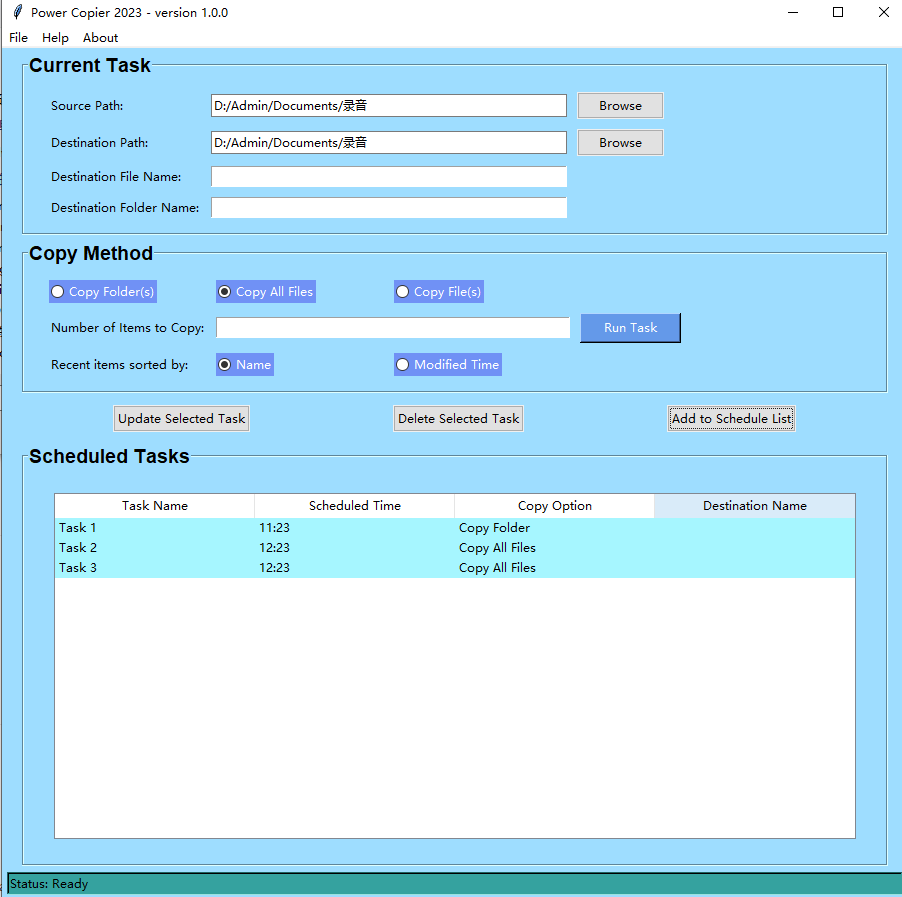Browse for the Destination Path
Image resolution: width=902 pixels, height=897 pixels.
[x=620, y=142]
